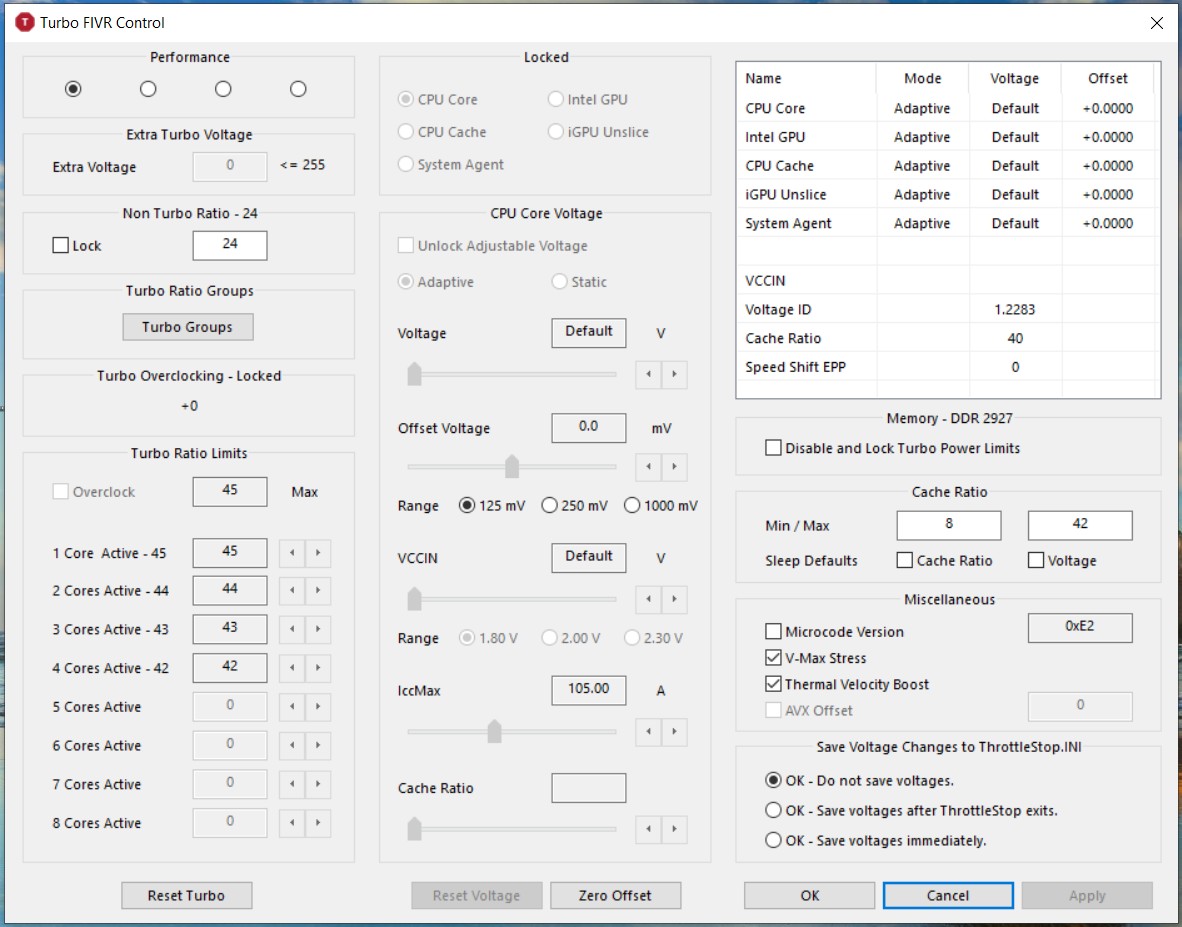Viewport: 1182px width, 927px height.
Task: Increase 4 Cores Active ratio with right arrow
Action: point(318,668)
